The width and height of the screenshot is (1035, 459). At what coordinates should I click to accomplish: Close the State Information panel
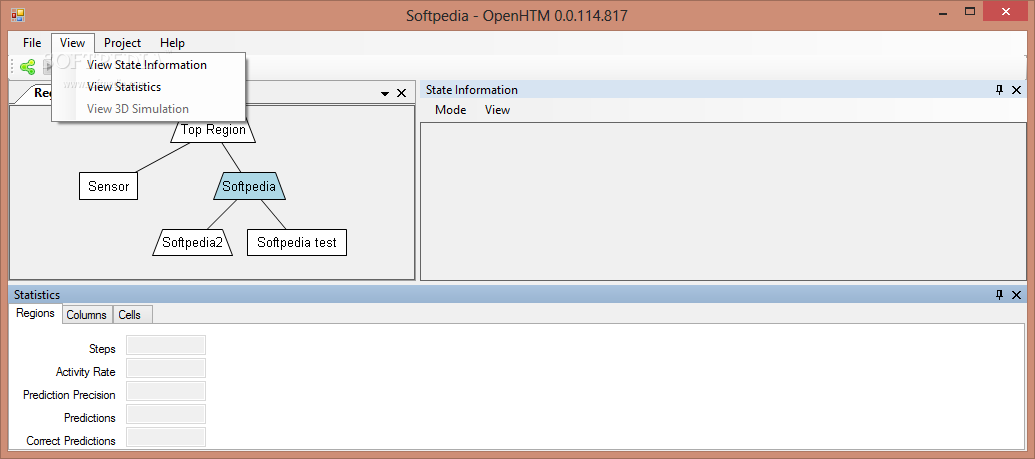1017,90
